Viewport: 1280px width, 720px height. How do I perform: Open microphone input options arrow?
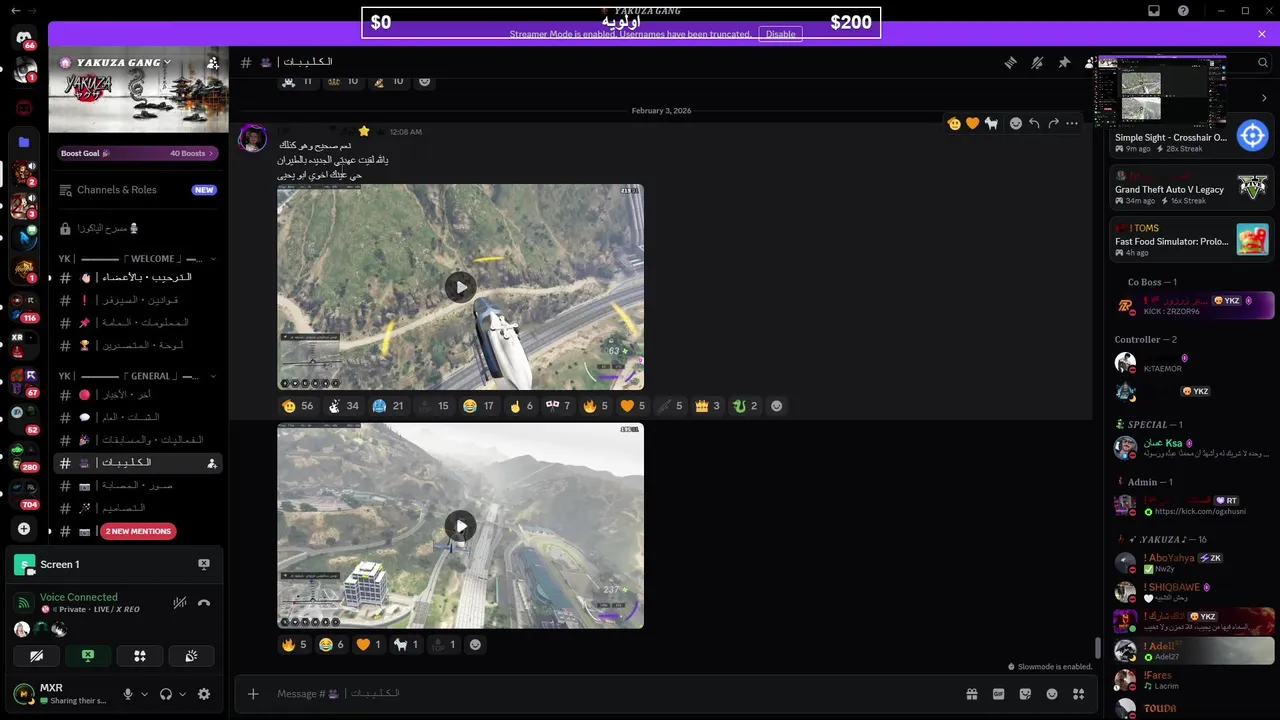click(144, 694)
